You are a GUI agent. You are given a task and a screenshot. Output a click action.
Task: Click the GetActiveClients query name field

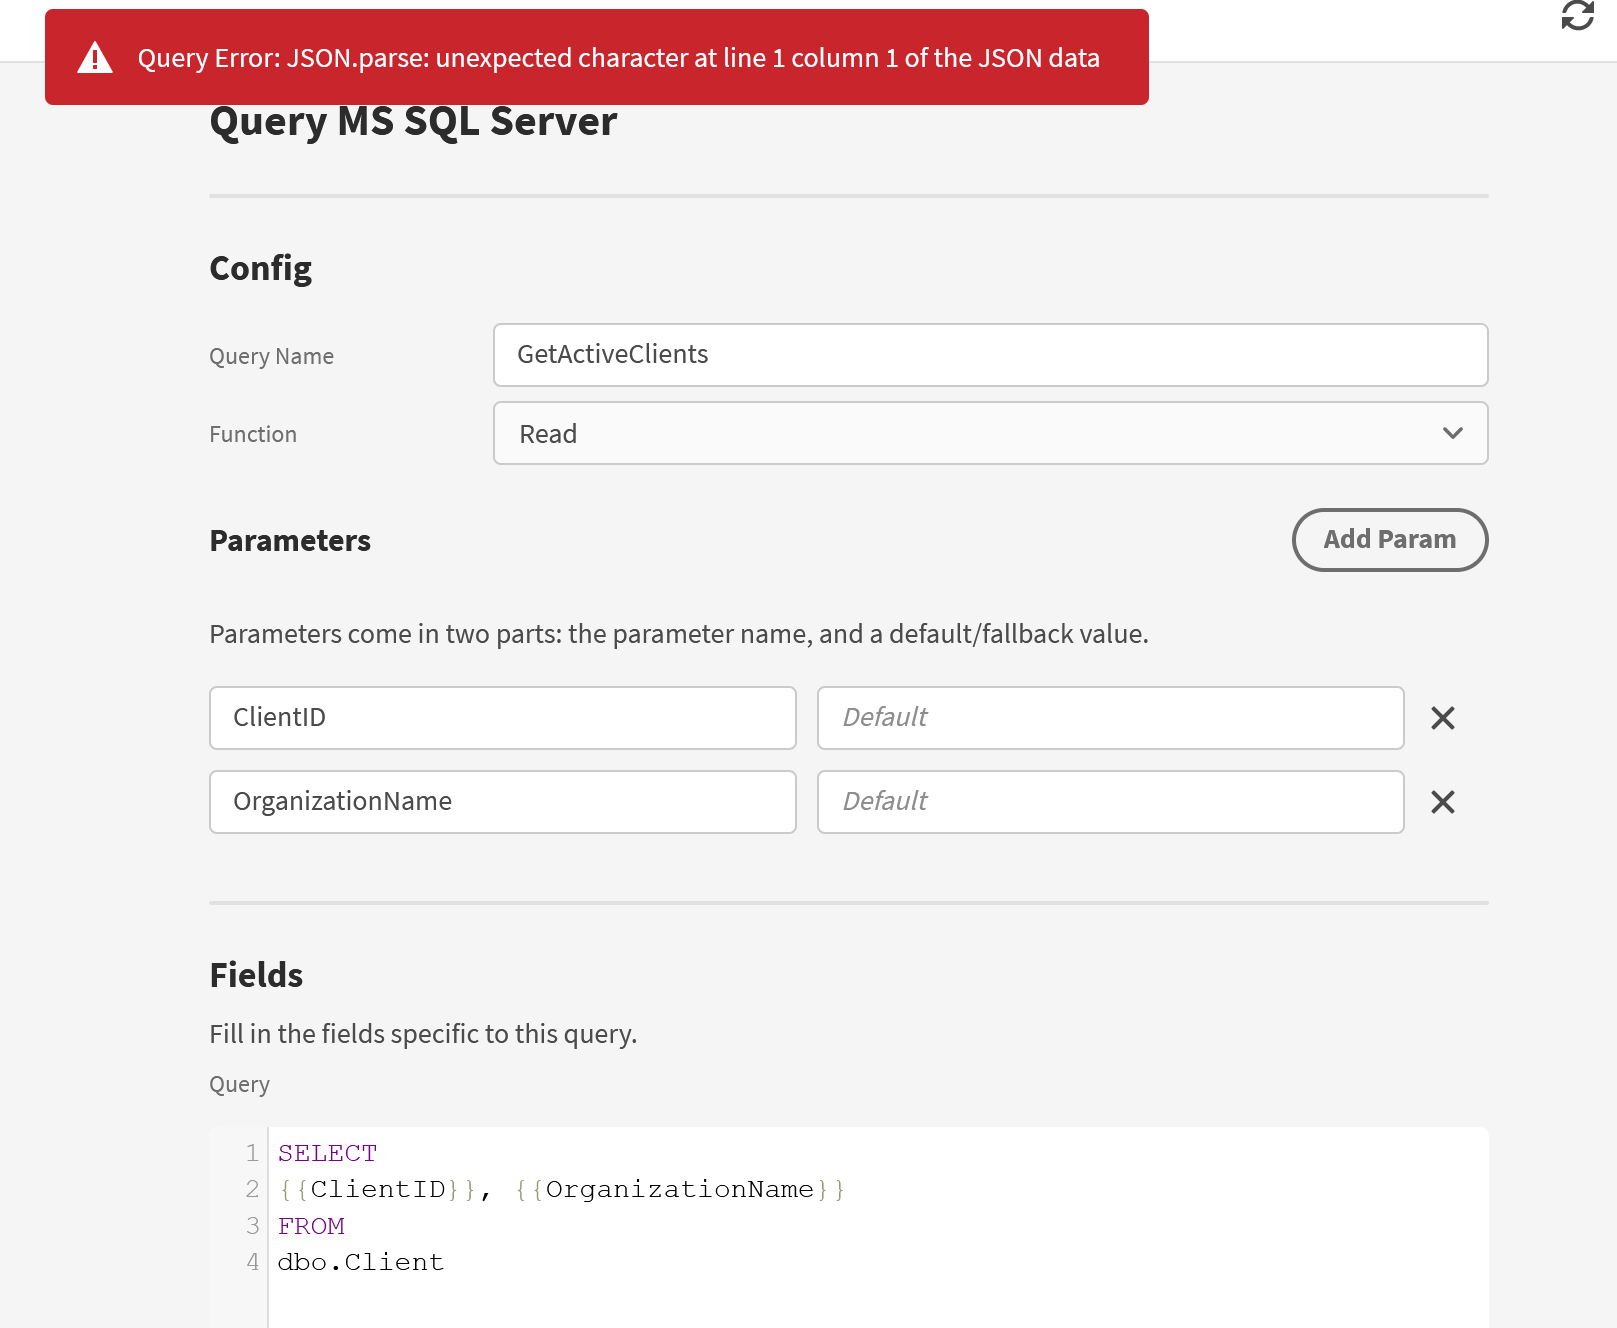(990, 355)
